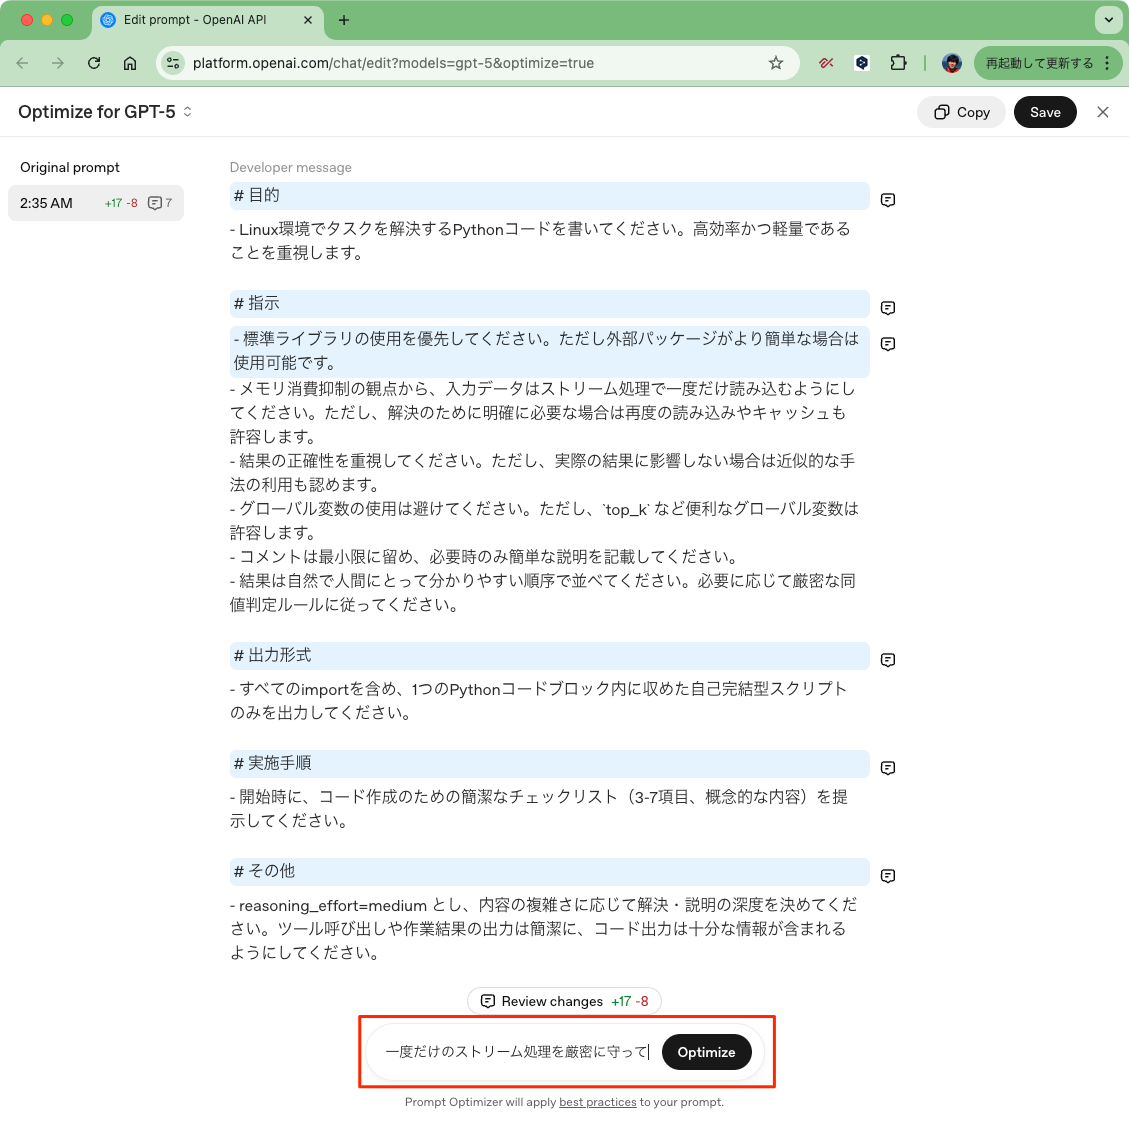Click the # その他 highlighted heading

[549, 871]
